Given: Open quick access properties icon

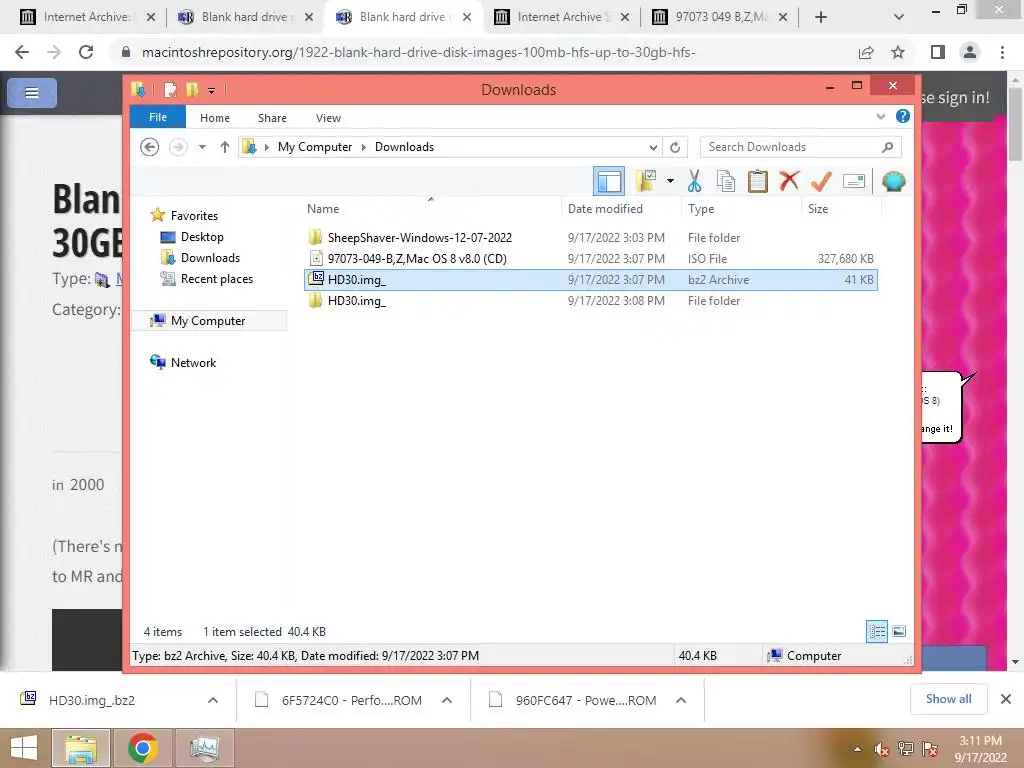Looking at the screenshot, I should pos(170,89).
